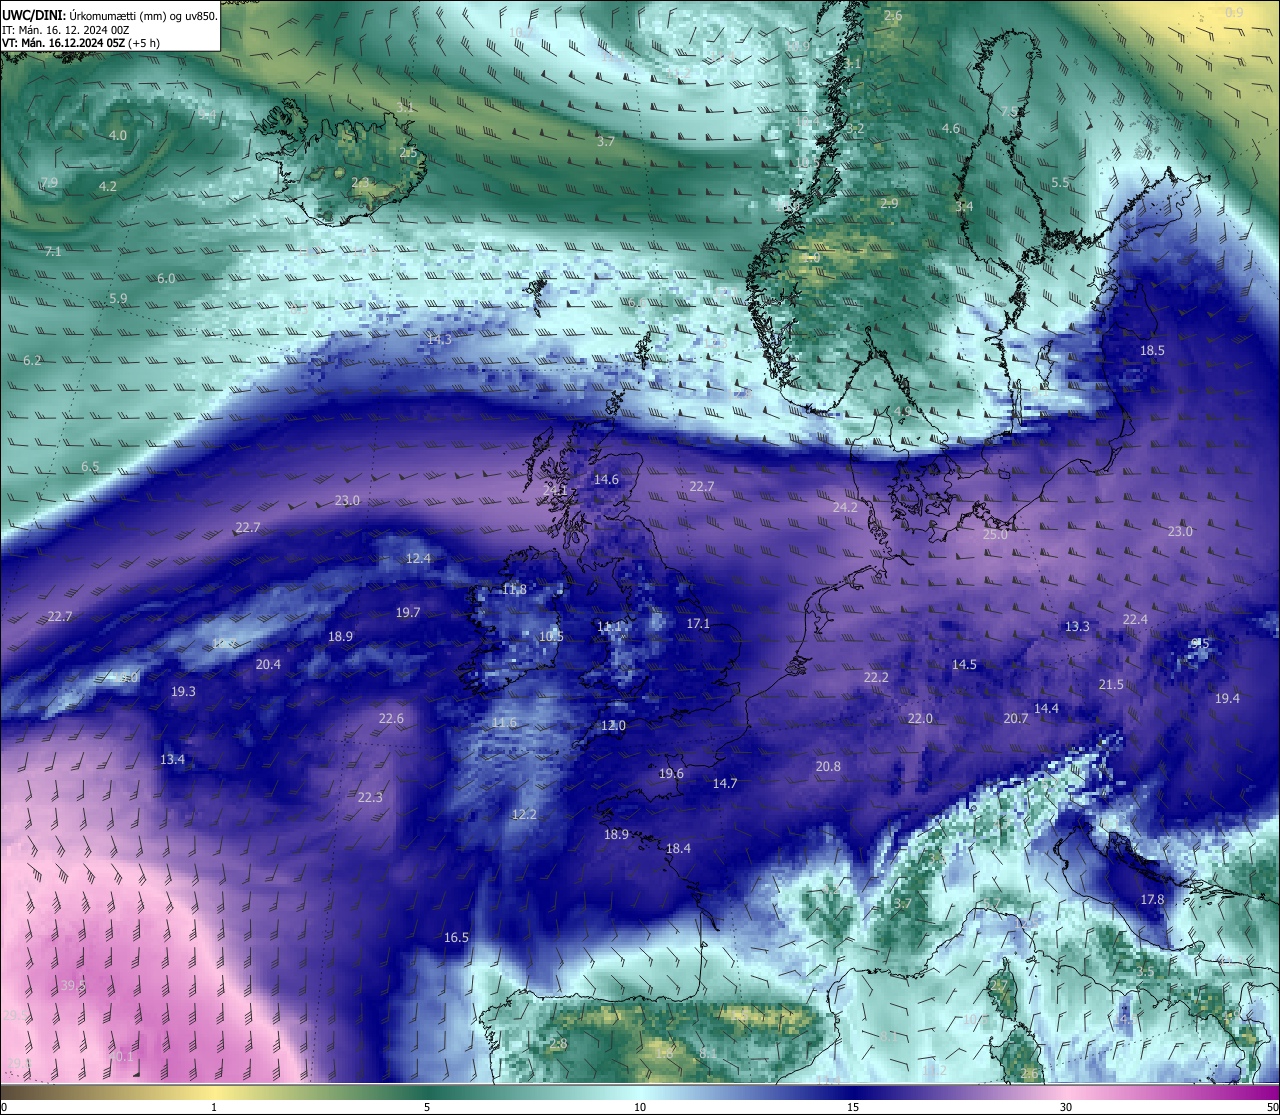This screenshot has height=1115, width=1280.
Task: Select the 12.0 value over southwest England
Action: [613, 726]
